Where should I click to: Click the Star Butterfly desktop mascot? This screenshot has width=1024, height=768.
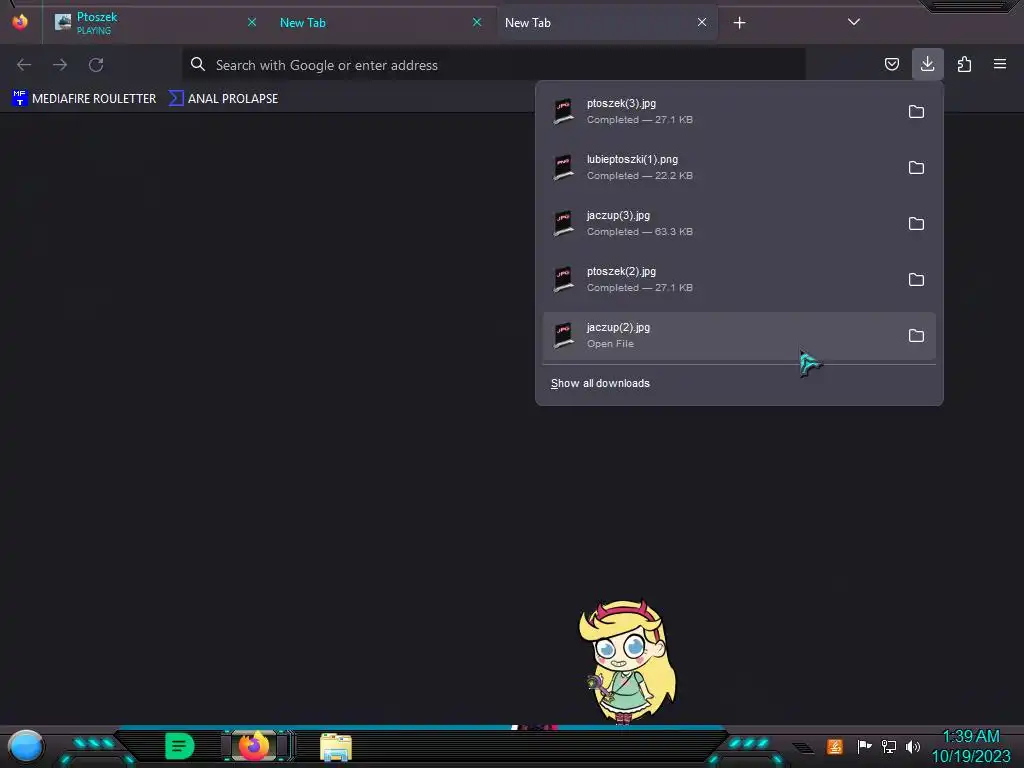click(627, 662)
